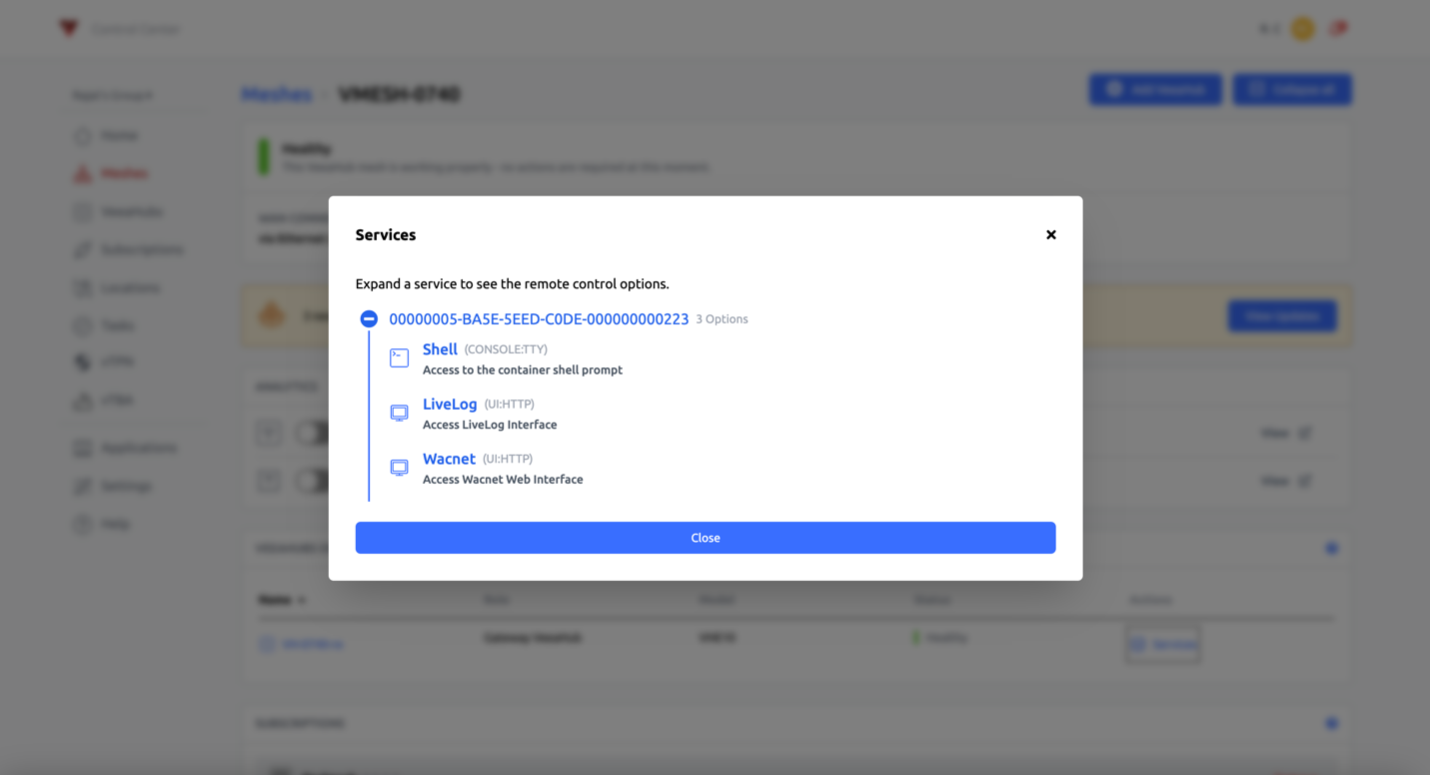Click the Wacnet monitor icon
The height and width of the screenshot is (779, 1430).
(x=399, y=468)
